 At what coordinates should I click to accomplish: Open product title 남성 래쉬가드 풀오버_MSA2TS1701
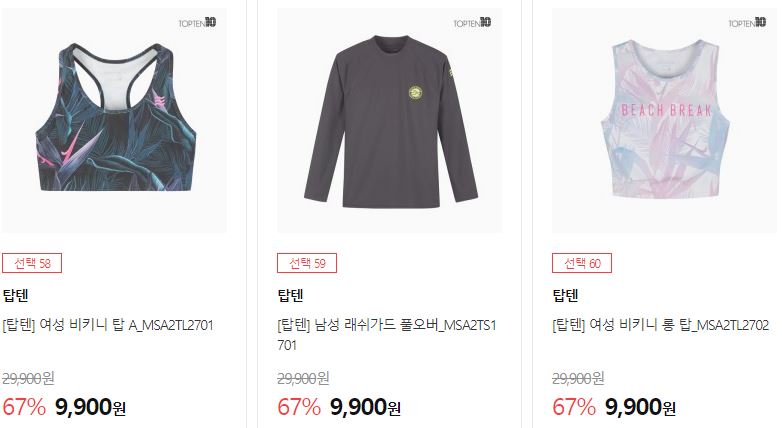point(387,335)
